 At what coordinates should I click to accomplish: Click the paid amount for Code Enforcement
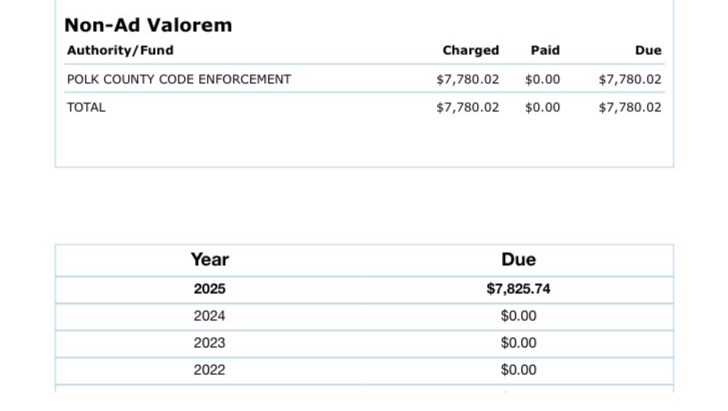click(x=542, y=79)
